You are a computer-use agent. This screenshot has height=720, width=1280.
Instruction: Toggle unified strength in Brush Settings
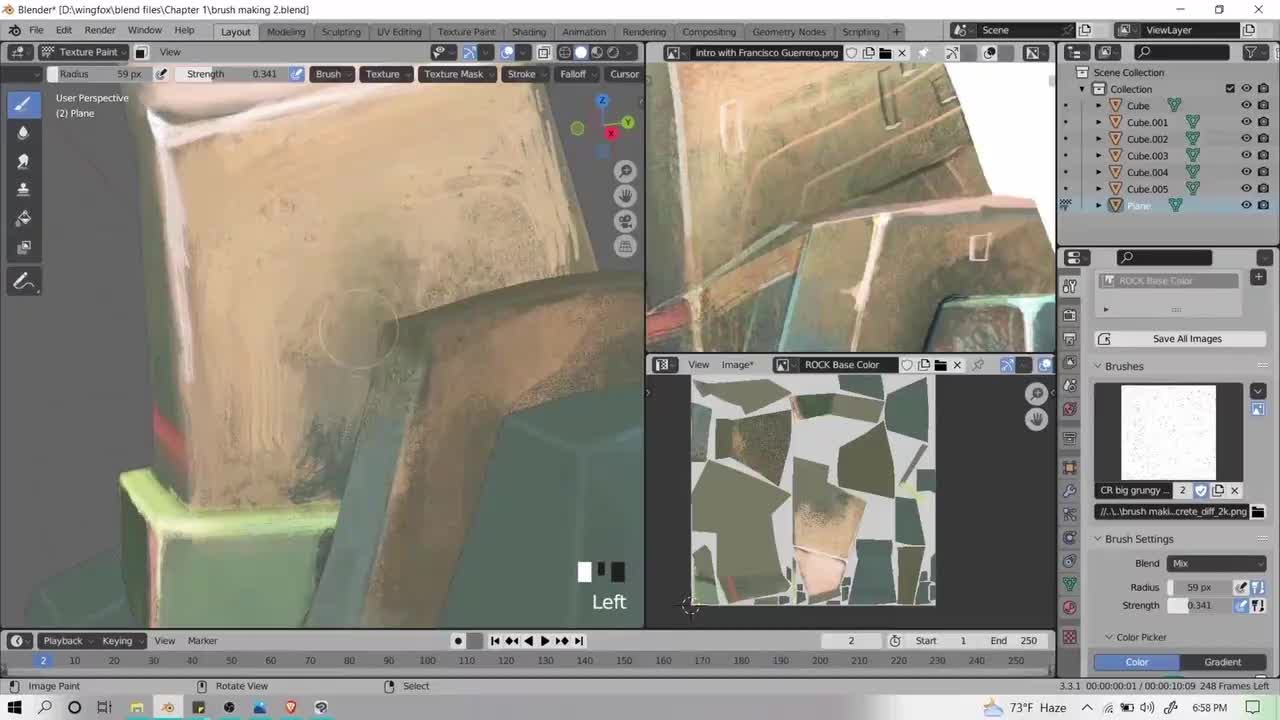point(1258,606)
